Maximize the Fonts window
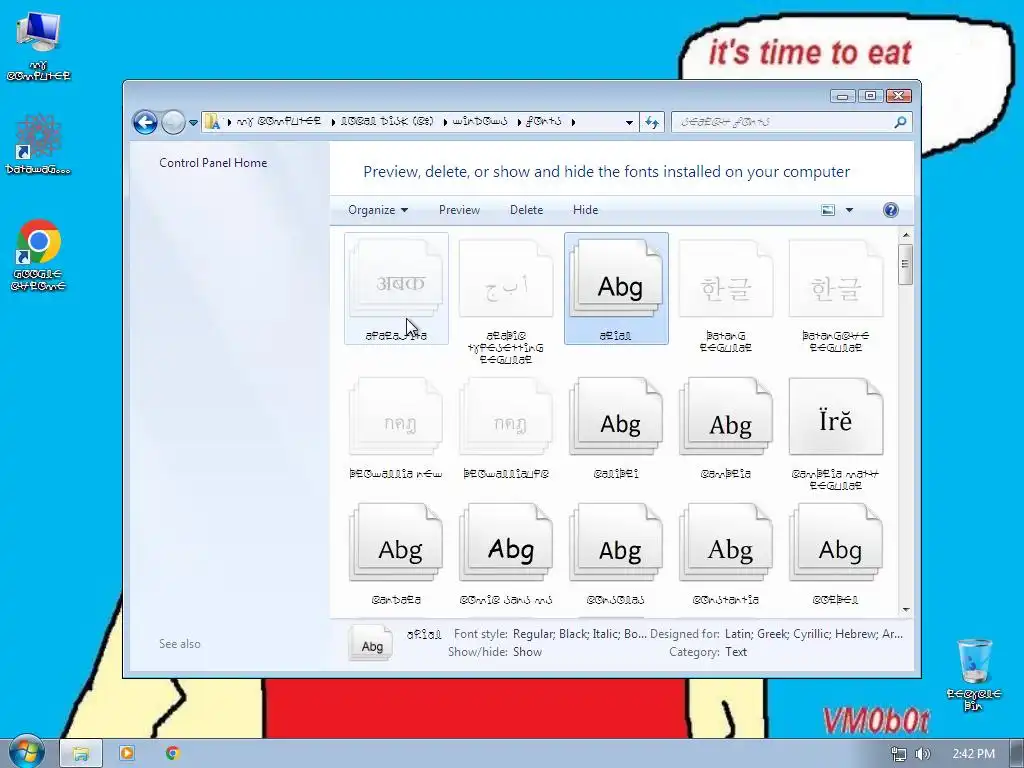 click(871, 96)
